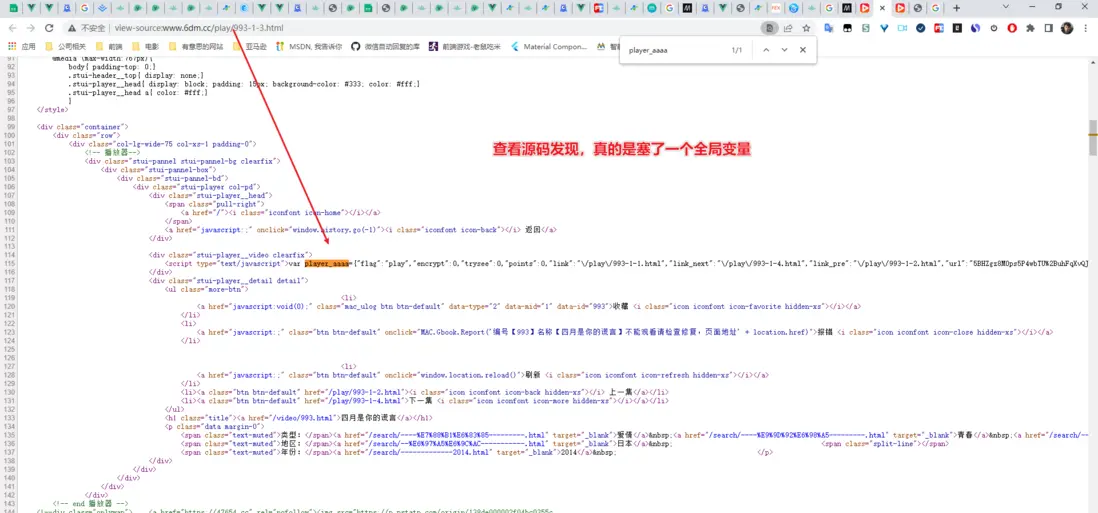Bookmark this page with the star icon
The height and width of the screenshot is (513, 1098).
point(806,29)
